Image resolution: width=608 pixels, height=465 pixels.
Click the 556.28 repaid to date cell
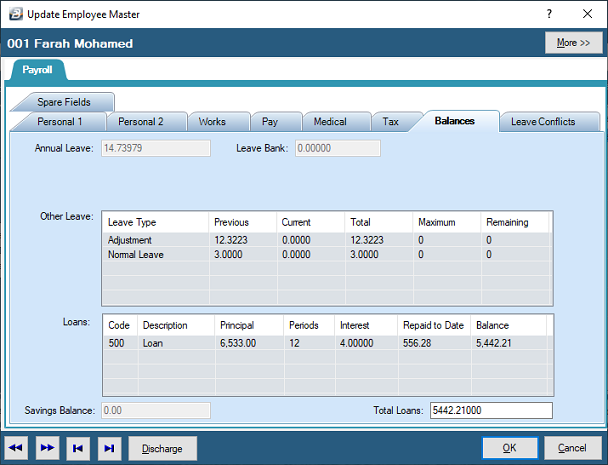435,343
